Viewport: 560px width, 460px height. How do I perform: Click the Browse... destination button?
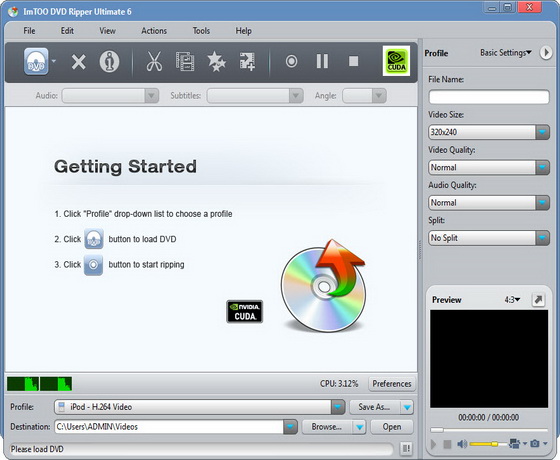click(x=326, y=427)
